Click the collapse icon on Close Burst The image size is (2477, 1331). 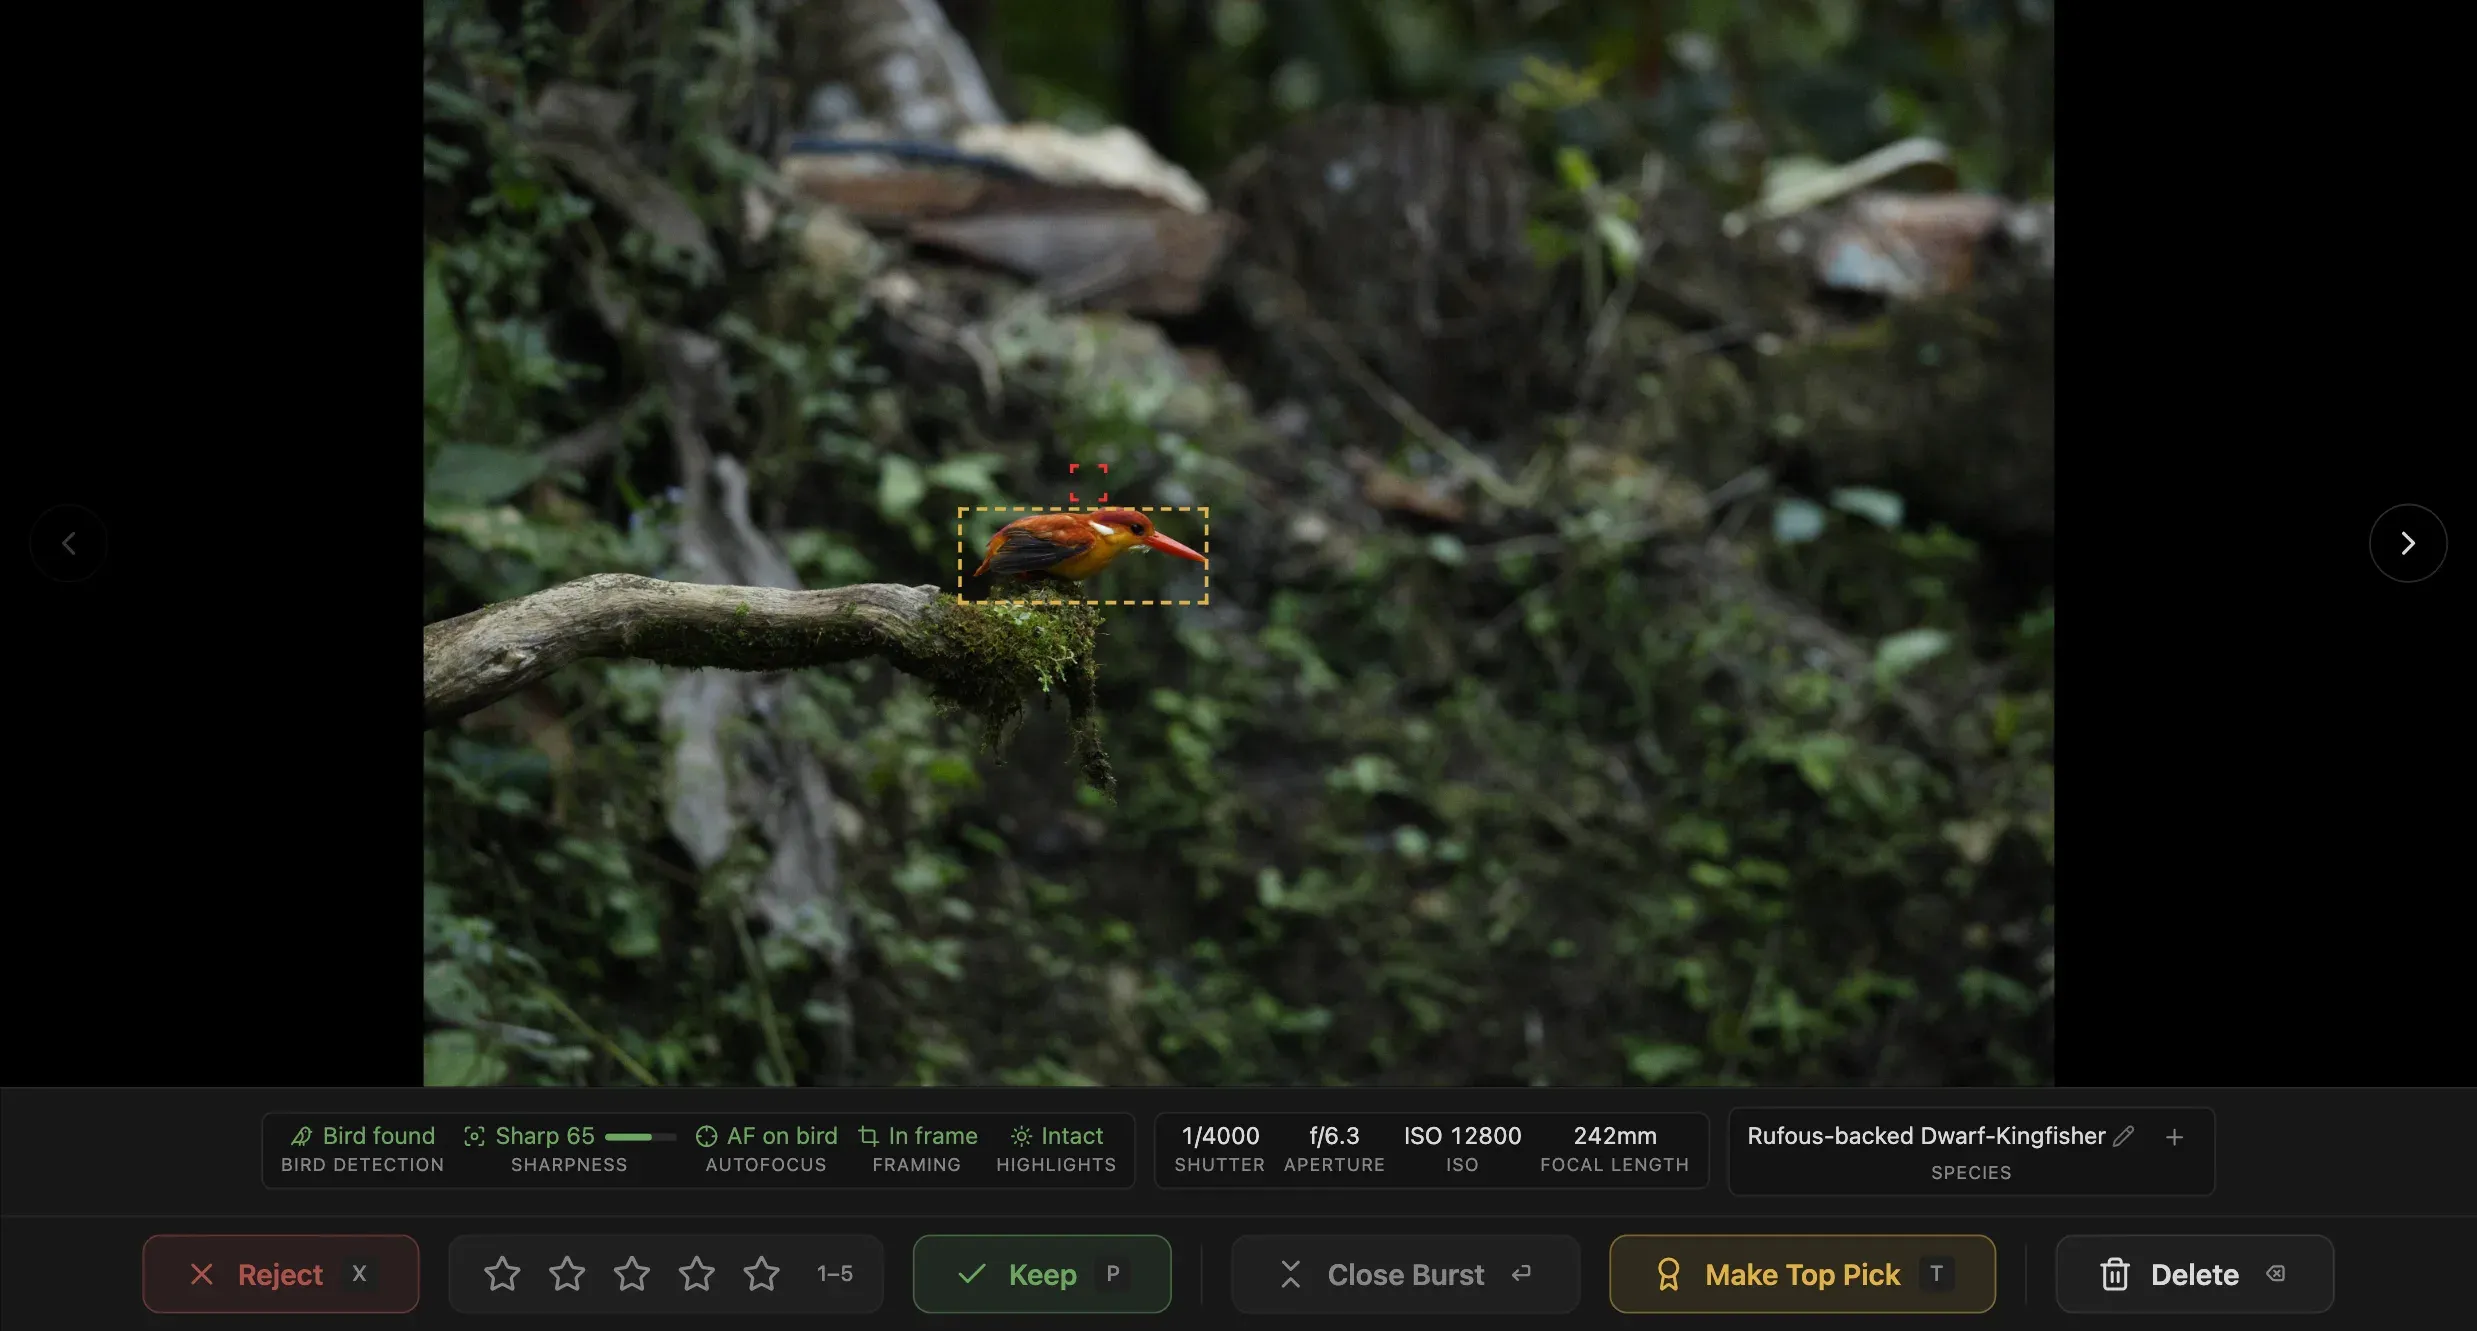click(x=1290, y=1274)
